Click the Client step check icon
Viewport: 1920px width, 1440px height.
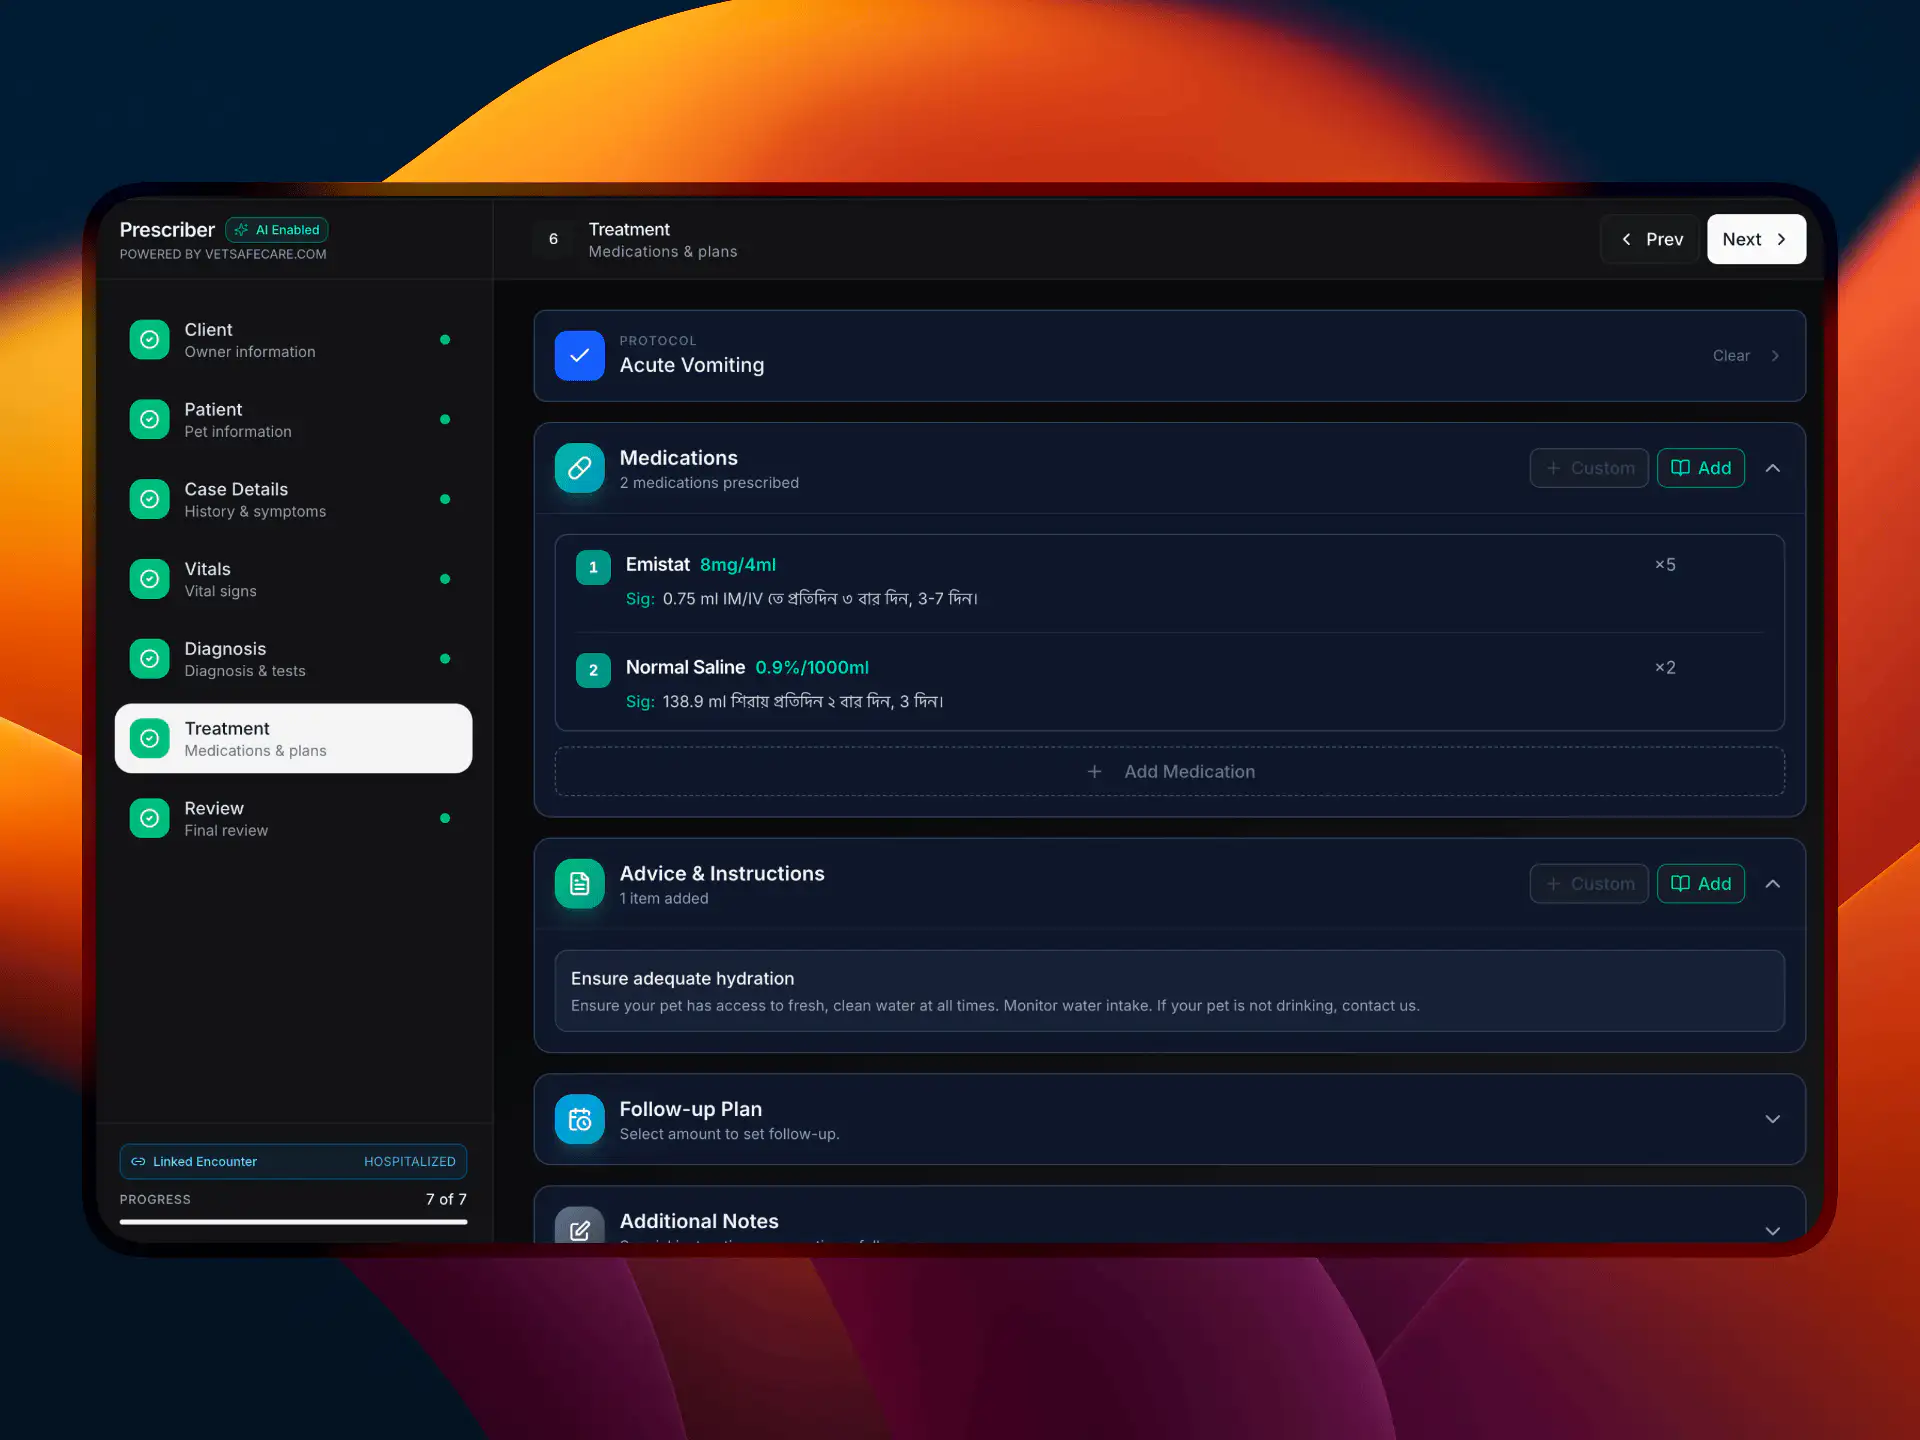(149, 340)
